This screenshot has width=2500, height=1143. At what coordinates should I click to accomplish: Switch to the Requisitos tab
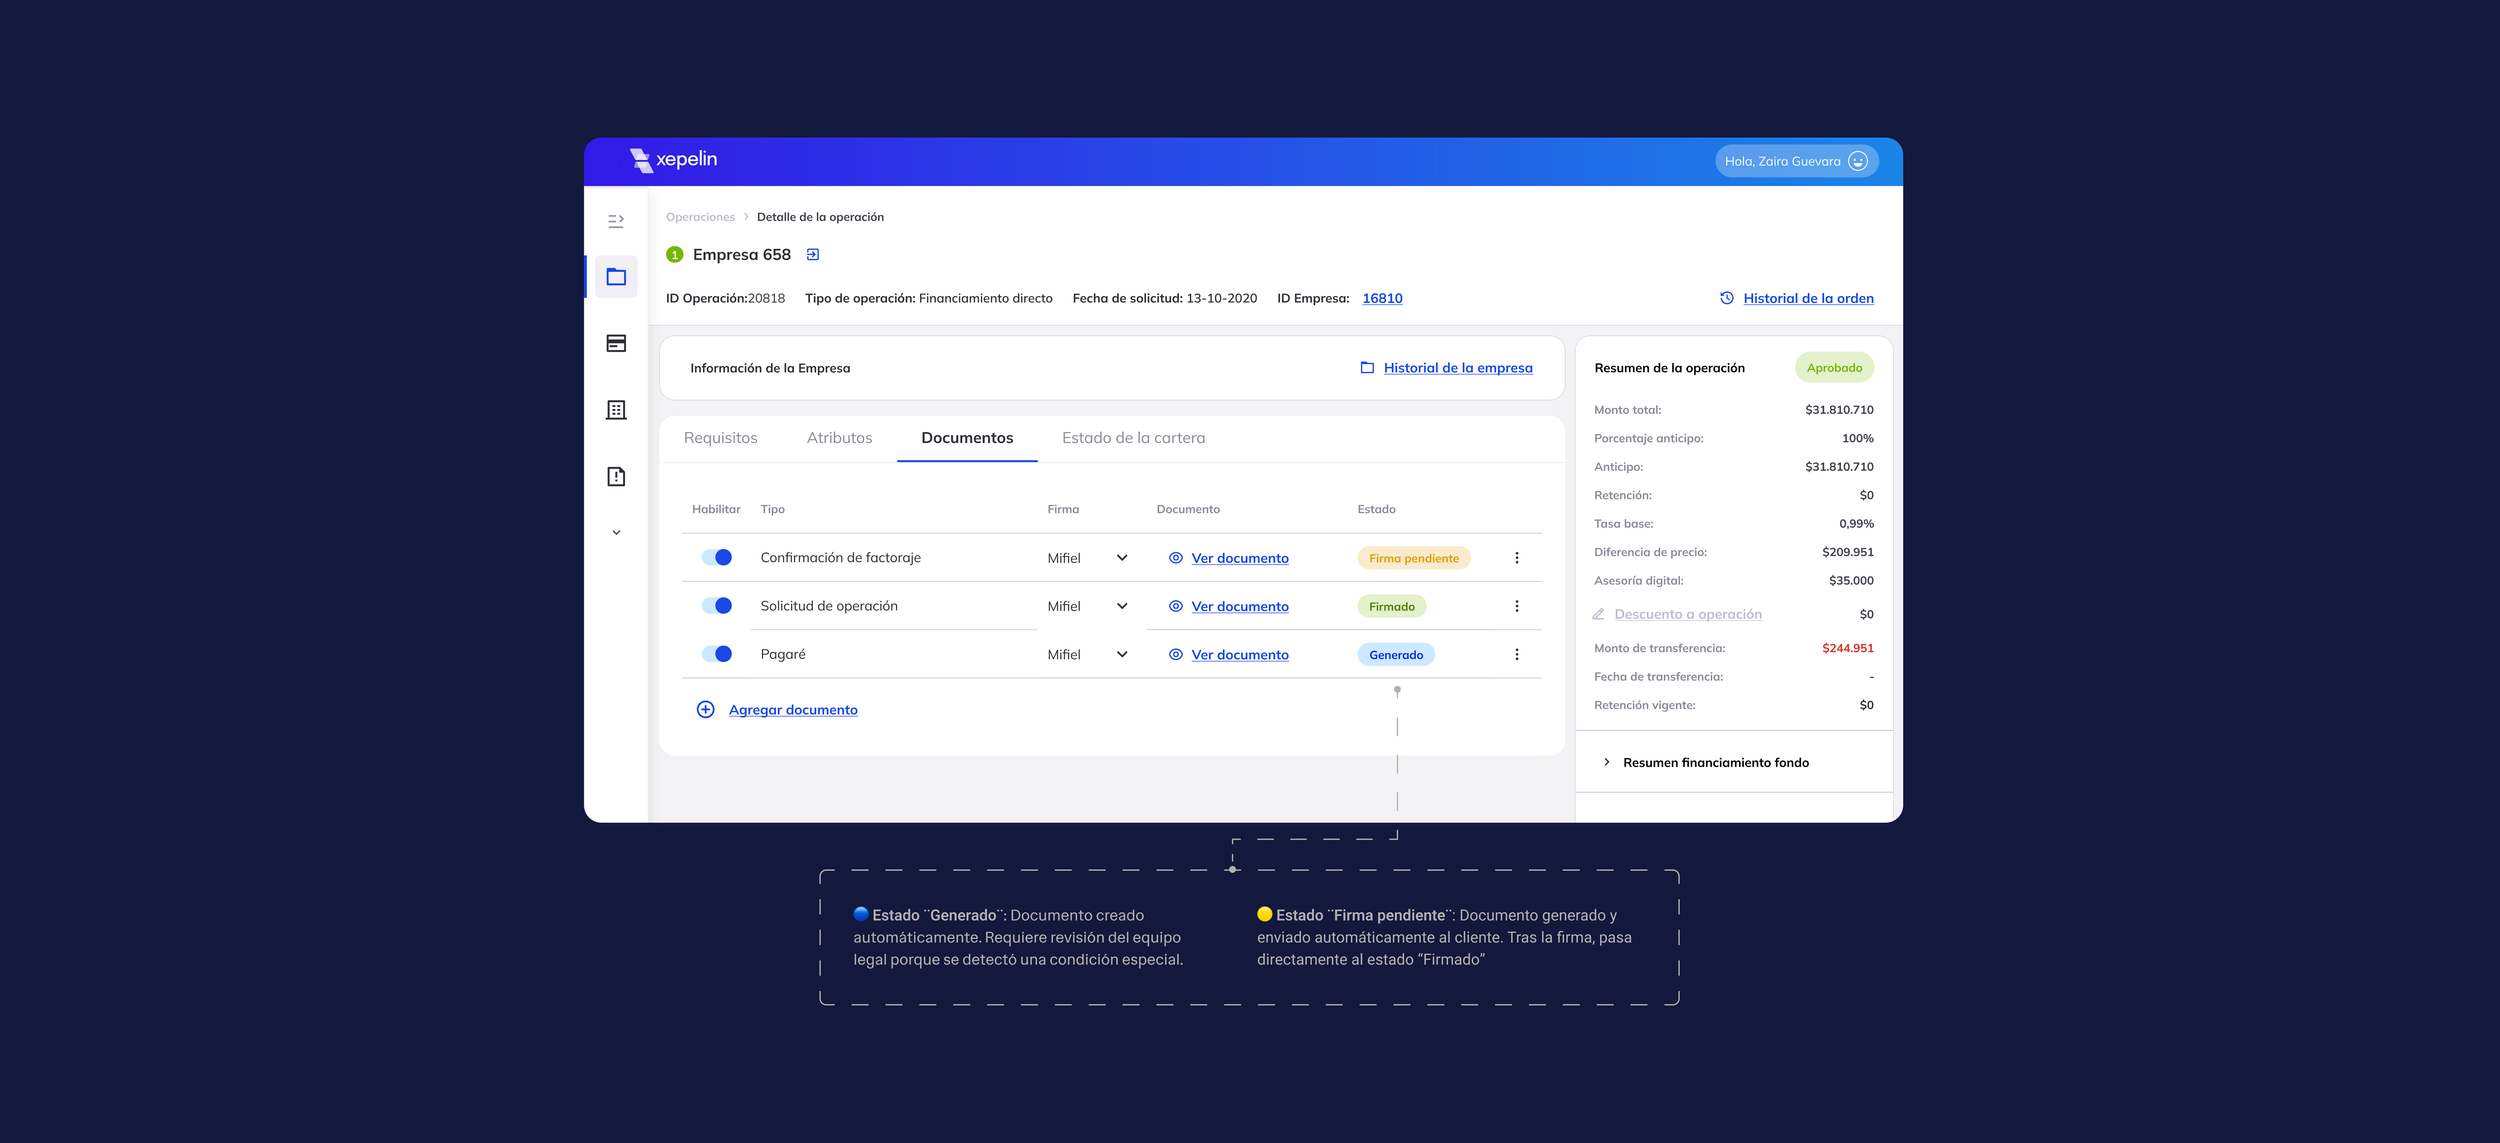tap(720, 438)
